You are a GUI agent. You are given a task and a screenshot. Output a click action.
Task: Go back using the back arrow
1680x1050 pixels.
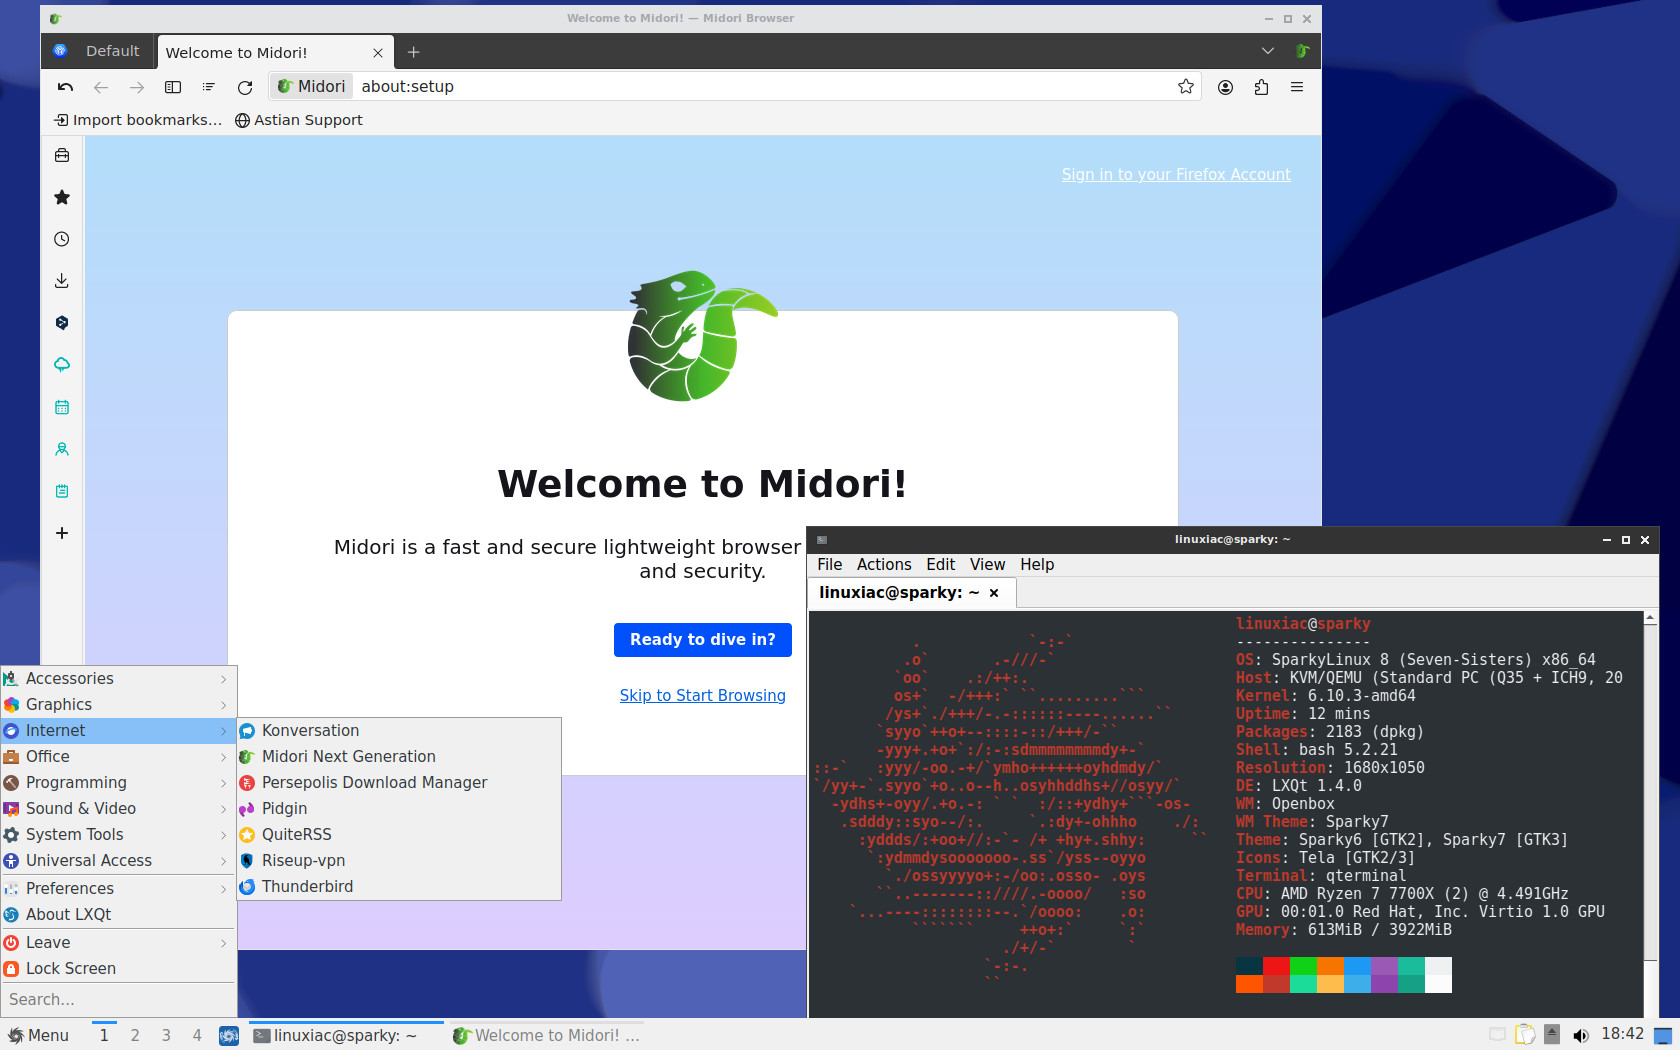tap(101, 87)
